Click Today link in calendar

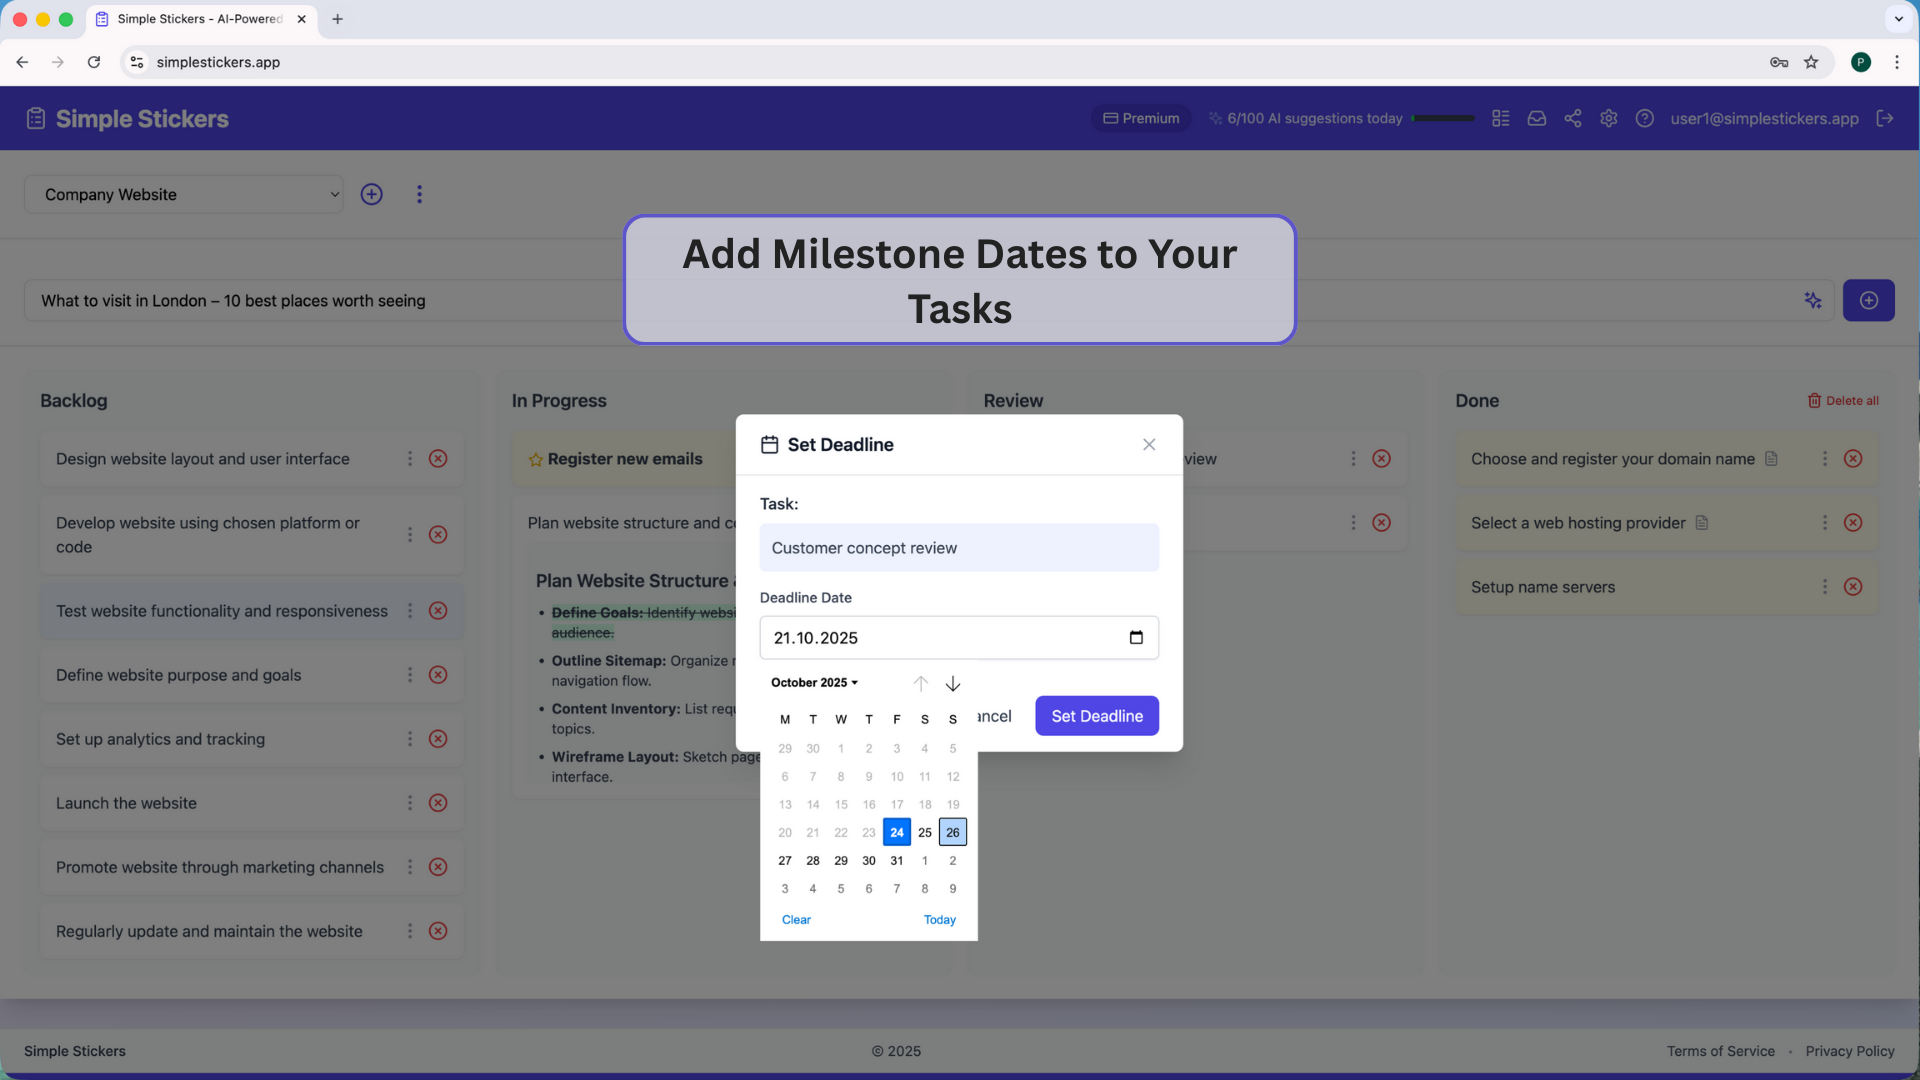939,920
